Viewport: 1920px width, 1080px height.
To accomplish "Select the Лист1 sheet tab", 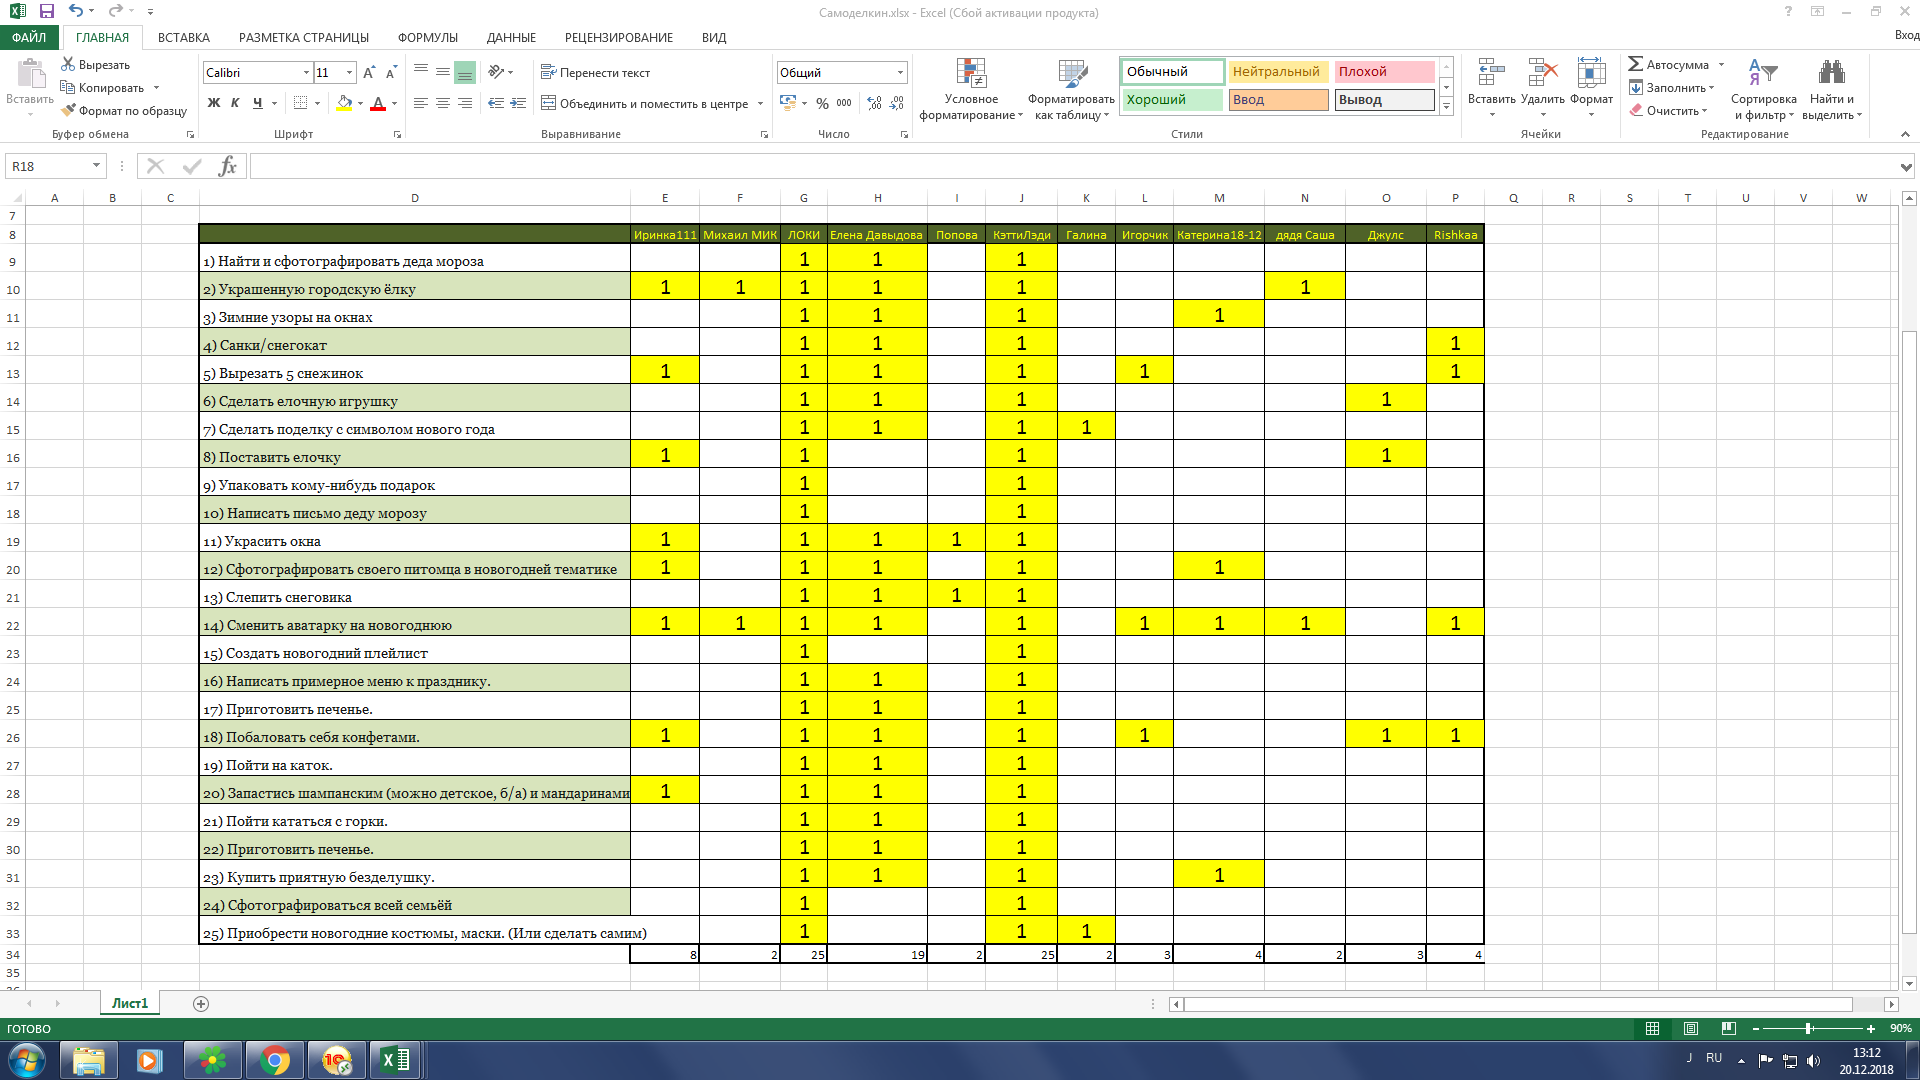I will [x=129, y=1003].
